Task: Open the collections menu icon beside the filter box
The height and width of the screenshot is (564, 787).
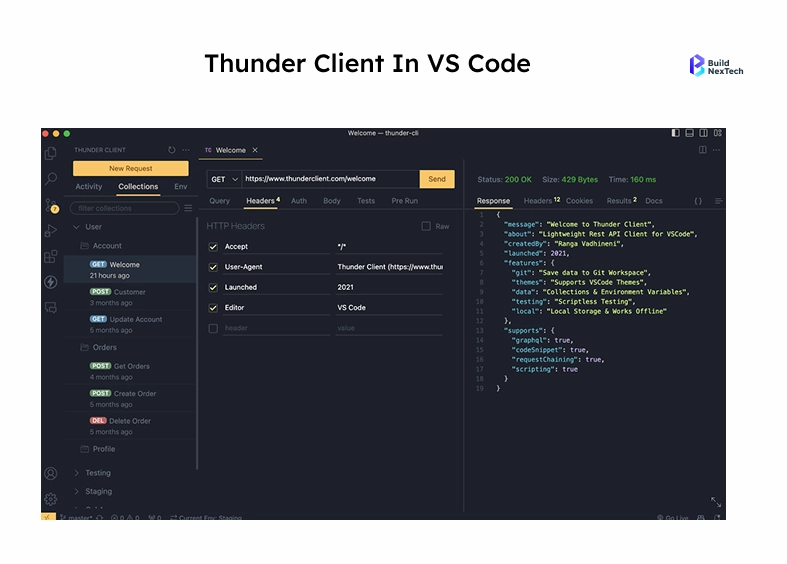Action: click(188, 208)
